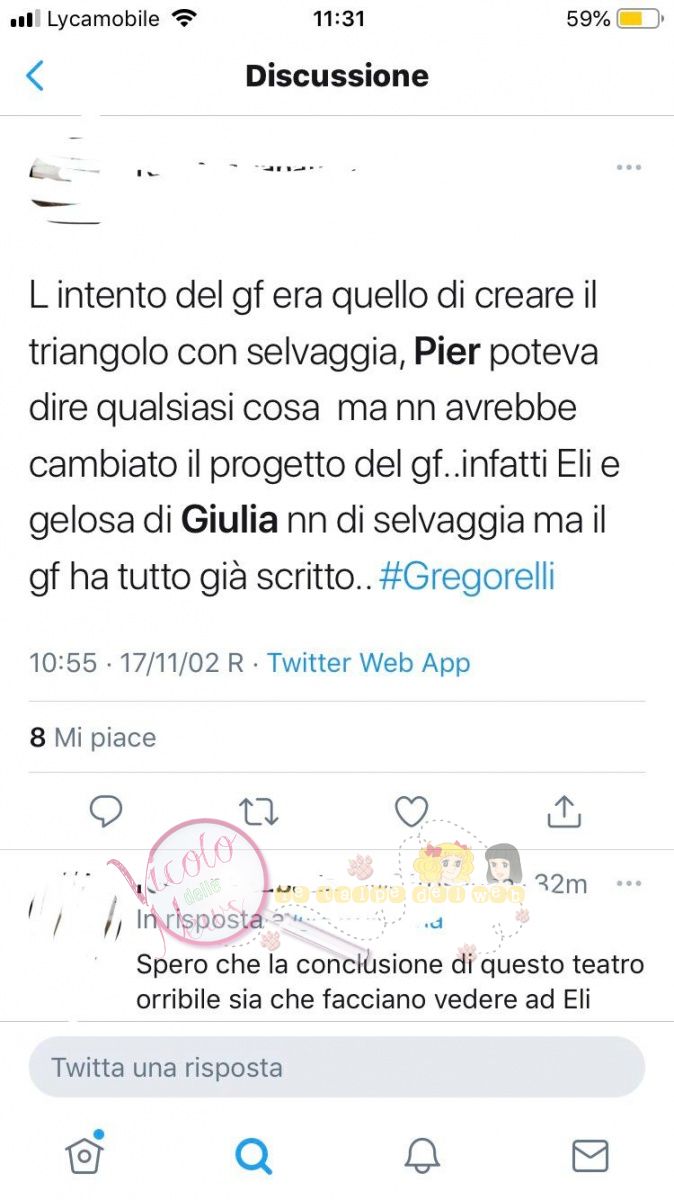Tap the reply text starting Spero che
The height and width of the screenshot is (1200, 674).
390,982
